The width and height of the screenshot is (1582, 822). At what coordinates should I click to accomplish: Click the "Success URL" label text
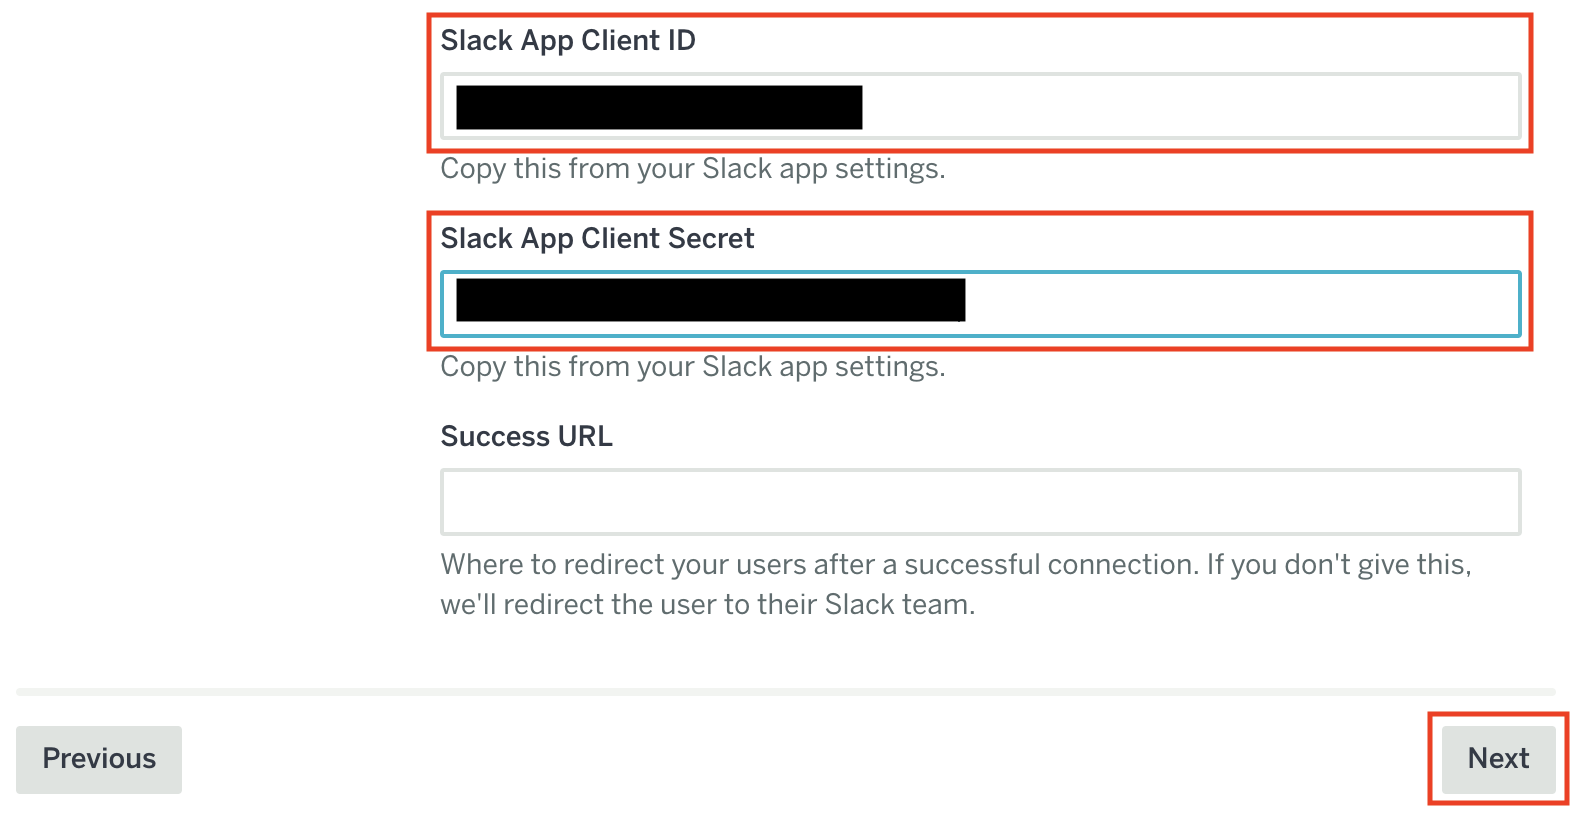coord(526,437)
